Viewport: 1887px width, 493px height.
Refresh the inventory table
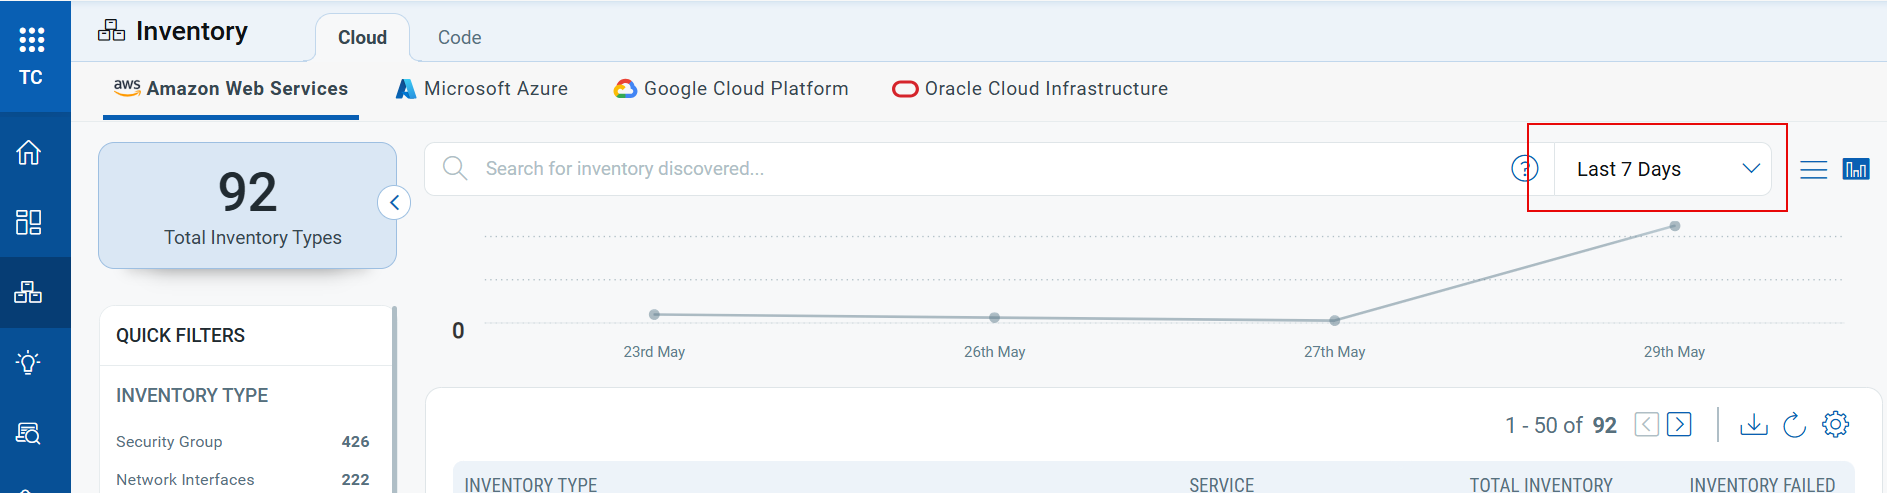[x=1795, y=425]
